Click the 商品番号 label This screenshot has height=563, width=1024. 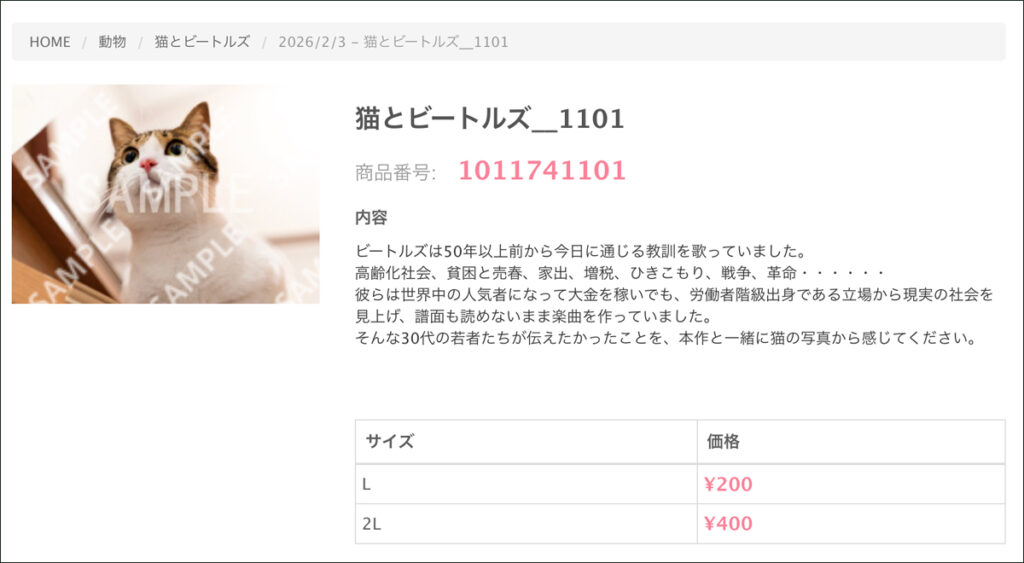pyautogui.click(x=396, y=172)
